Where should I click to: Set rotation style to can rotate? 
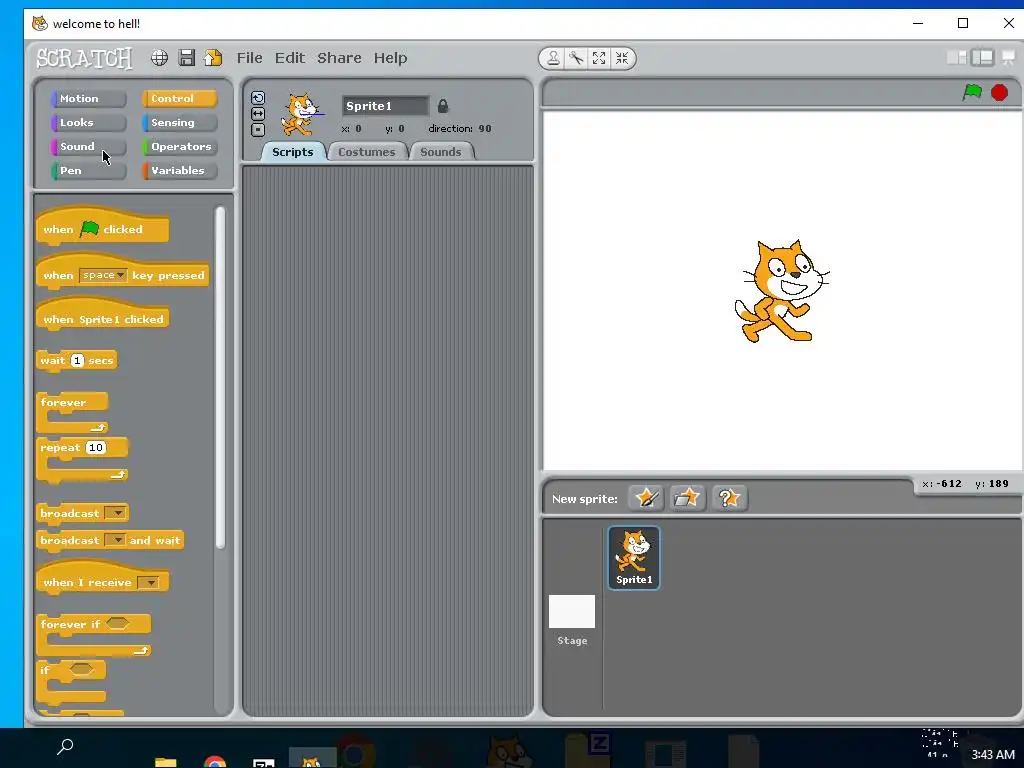(258, 99)
